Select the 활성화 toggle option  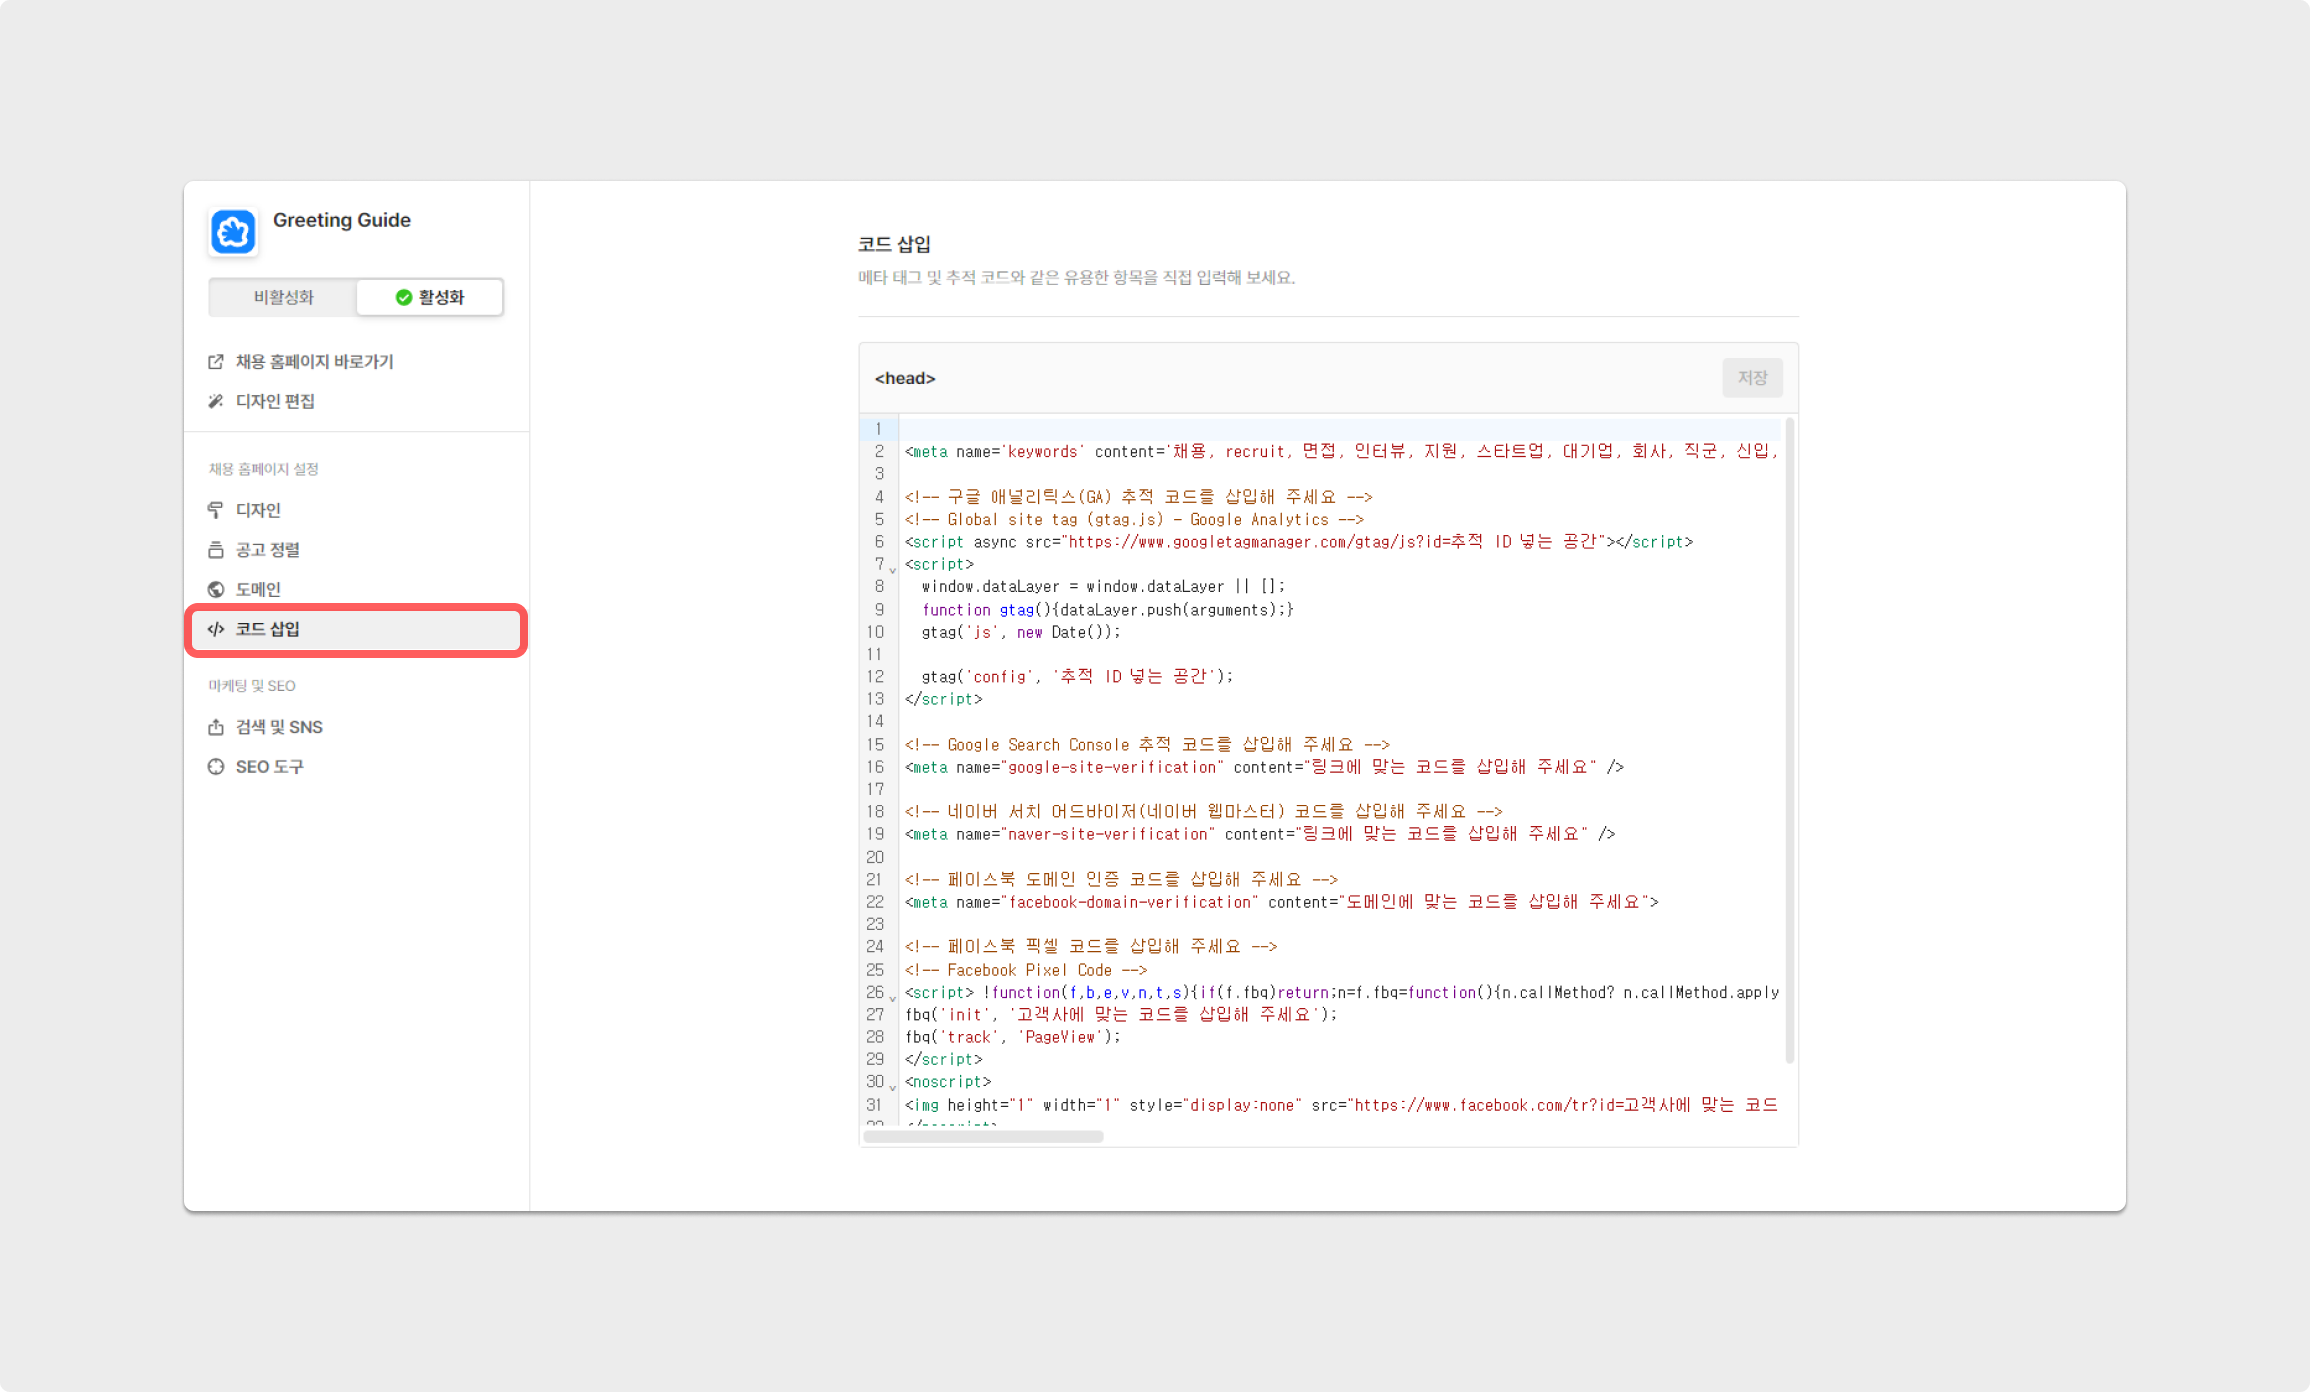pos(430,297)
